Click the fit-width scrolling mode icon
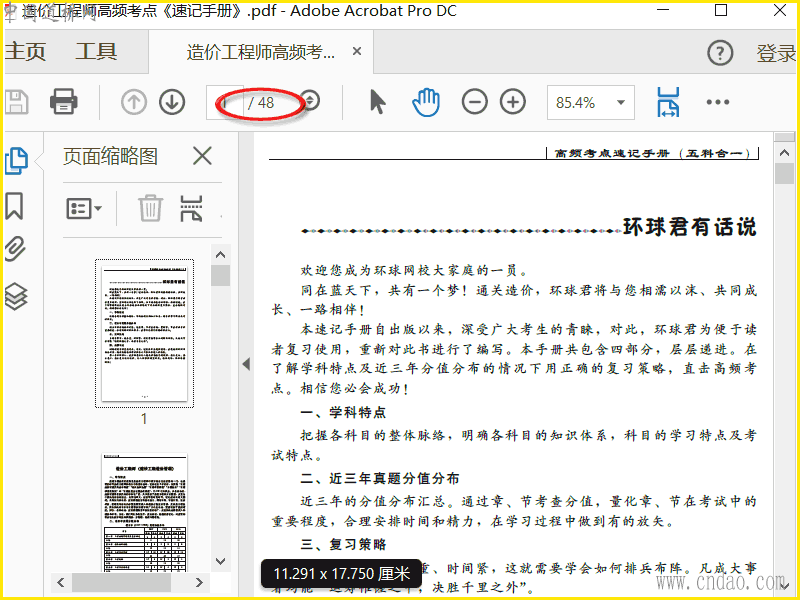The image size is (800, 600). (668, 102)
